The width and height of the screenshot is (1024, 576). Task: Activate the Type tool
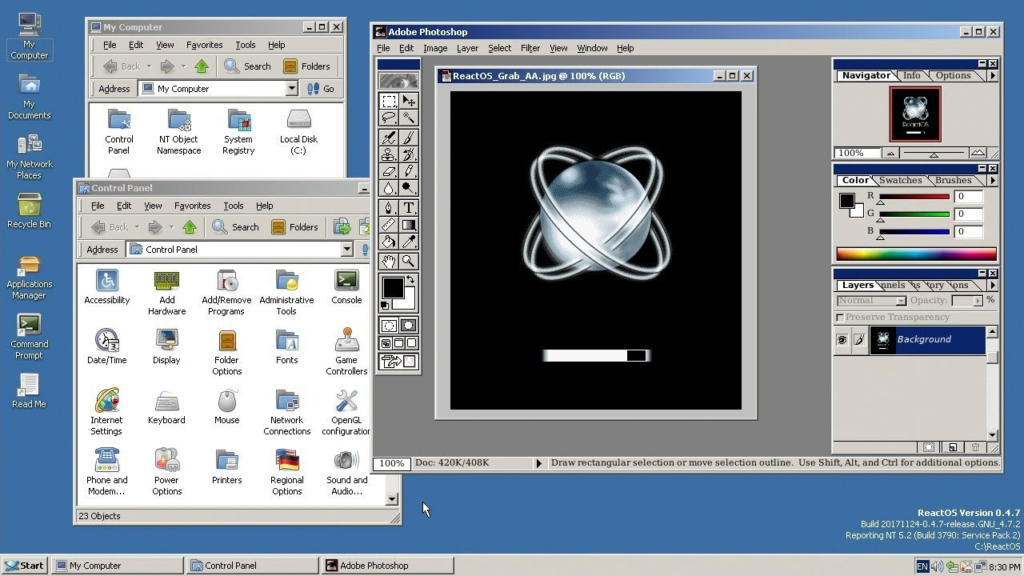tap(408, 208)
